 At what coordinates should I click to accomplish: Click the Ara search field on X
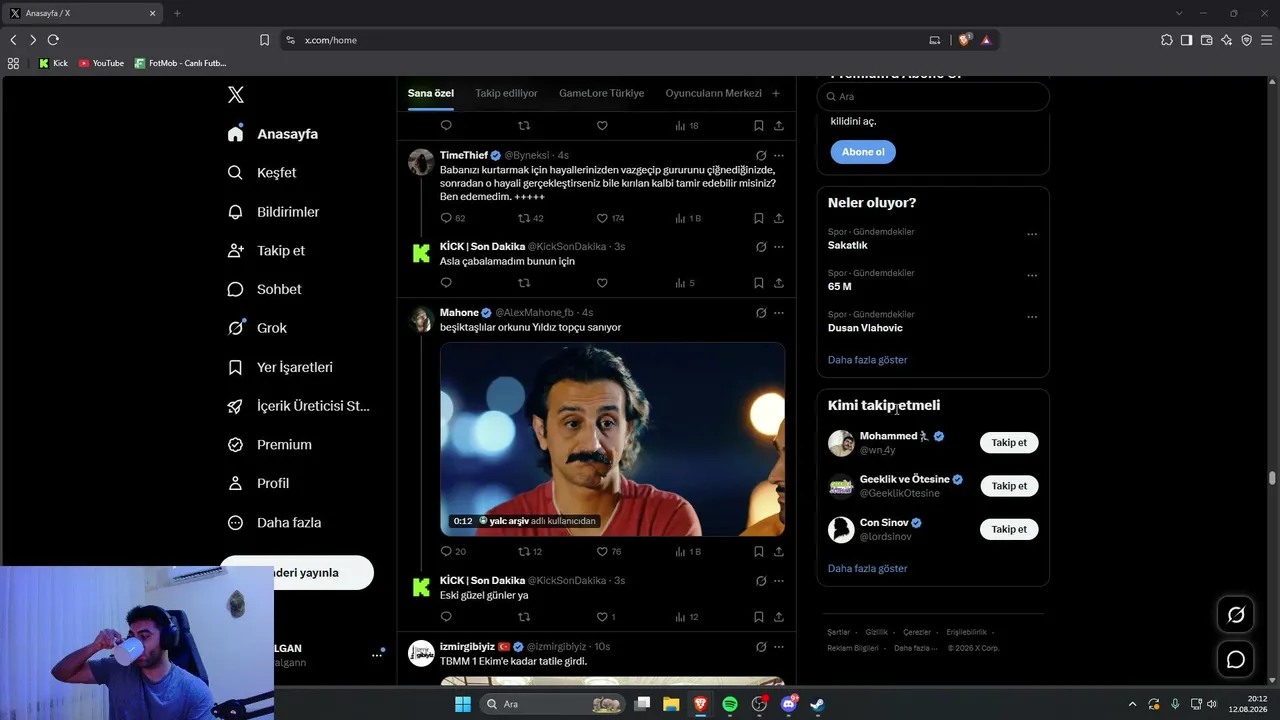(x=933, y=97)
